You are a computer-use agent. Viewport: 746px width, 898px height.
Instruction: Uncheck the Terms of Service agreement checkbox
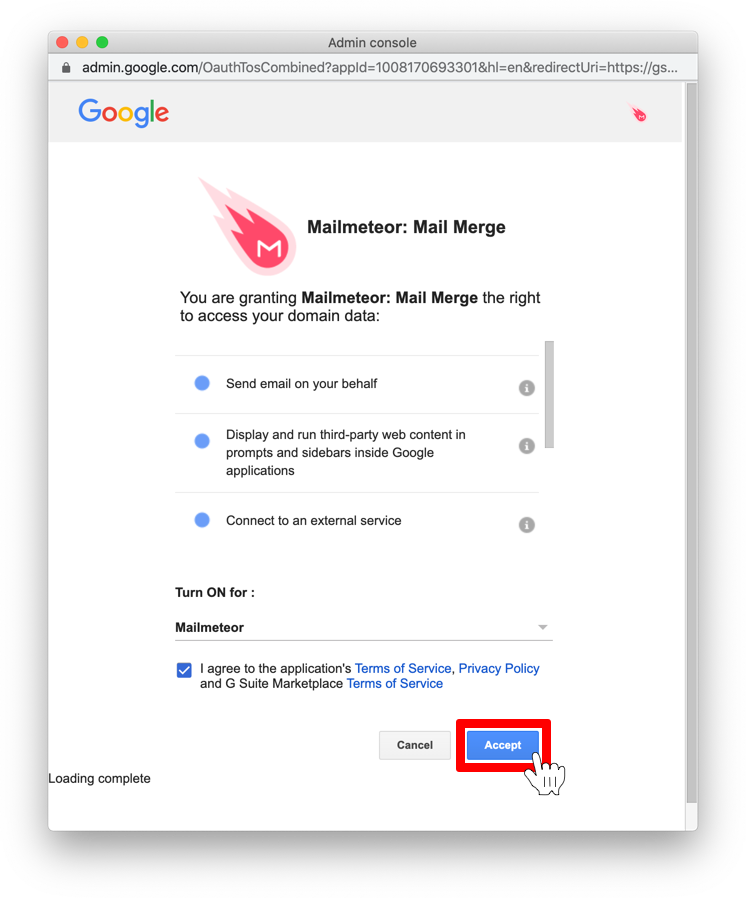pos(184,669)
